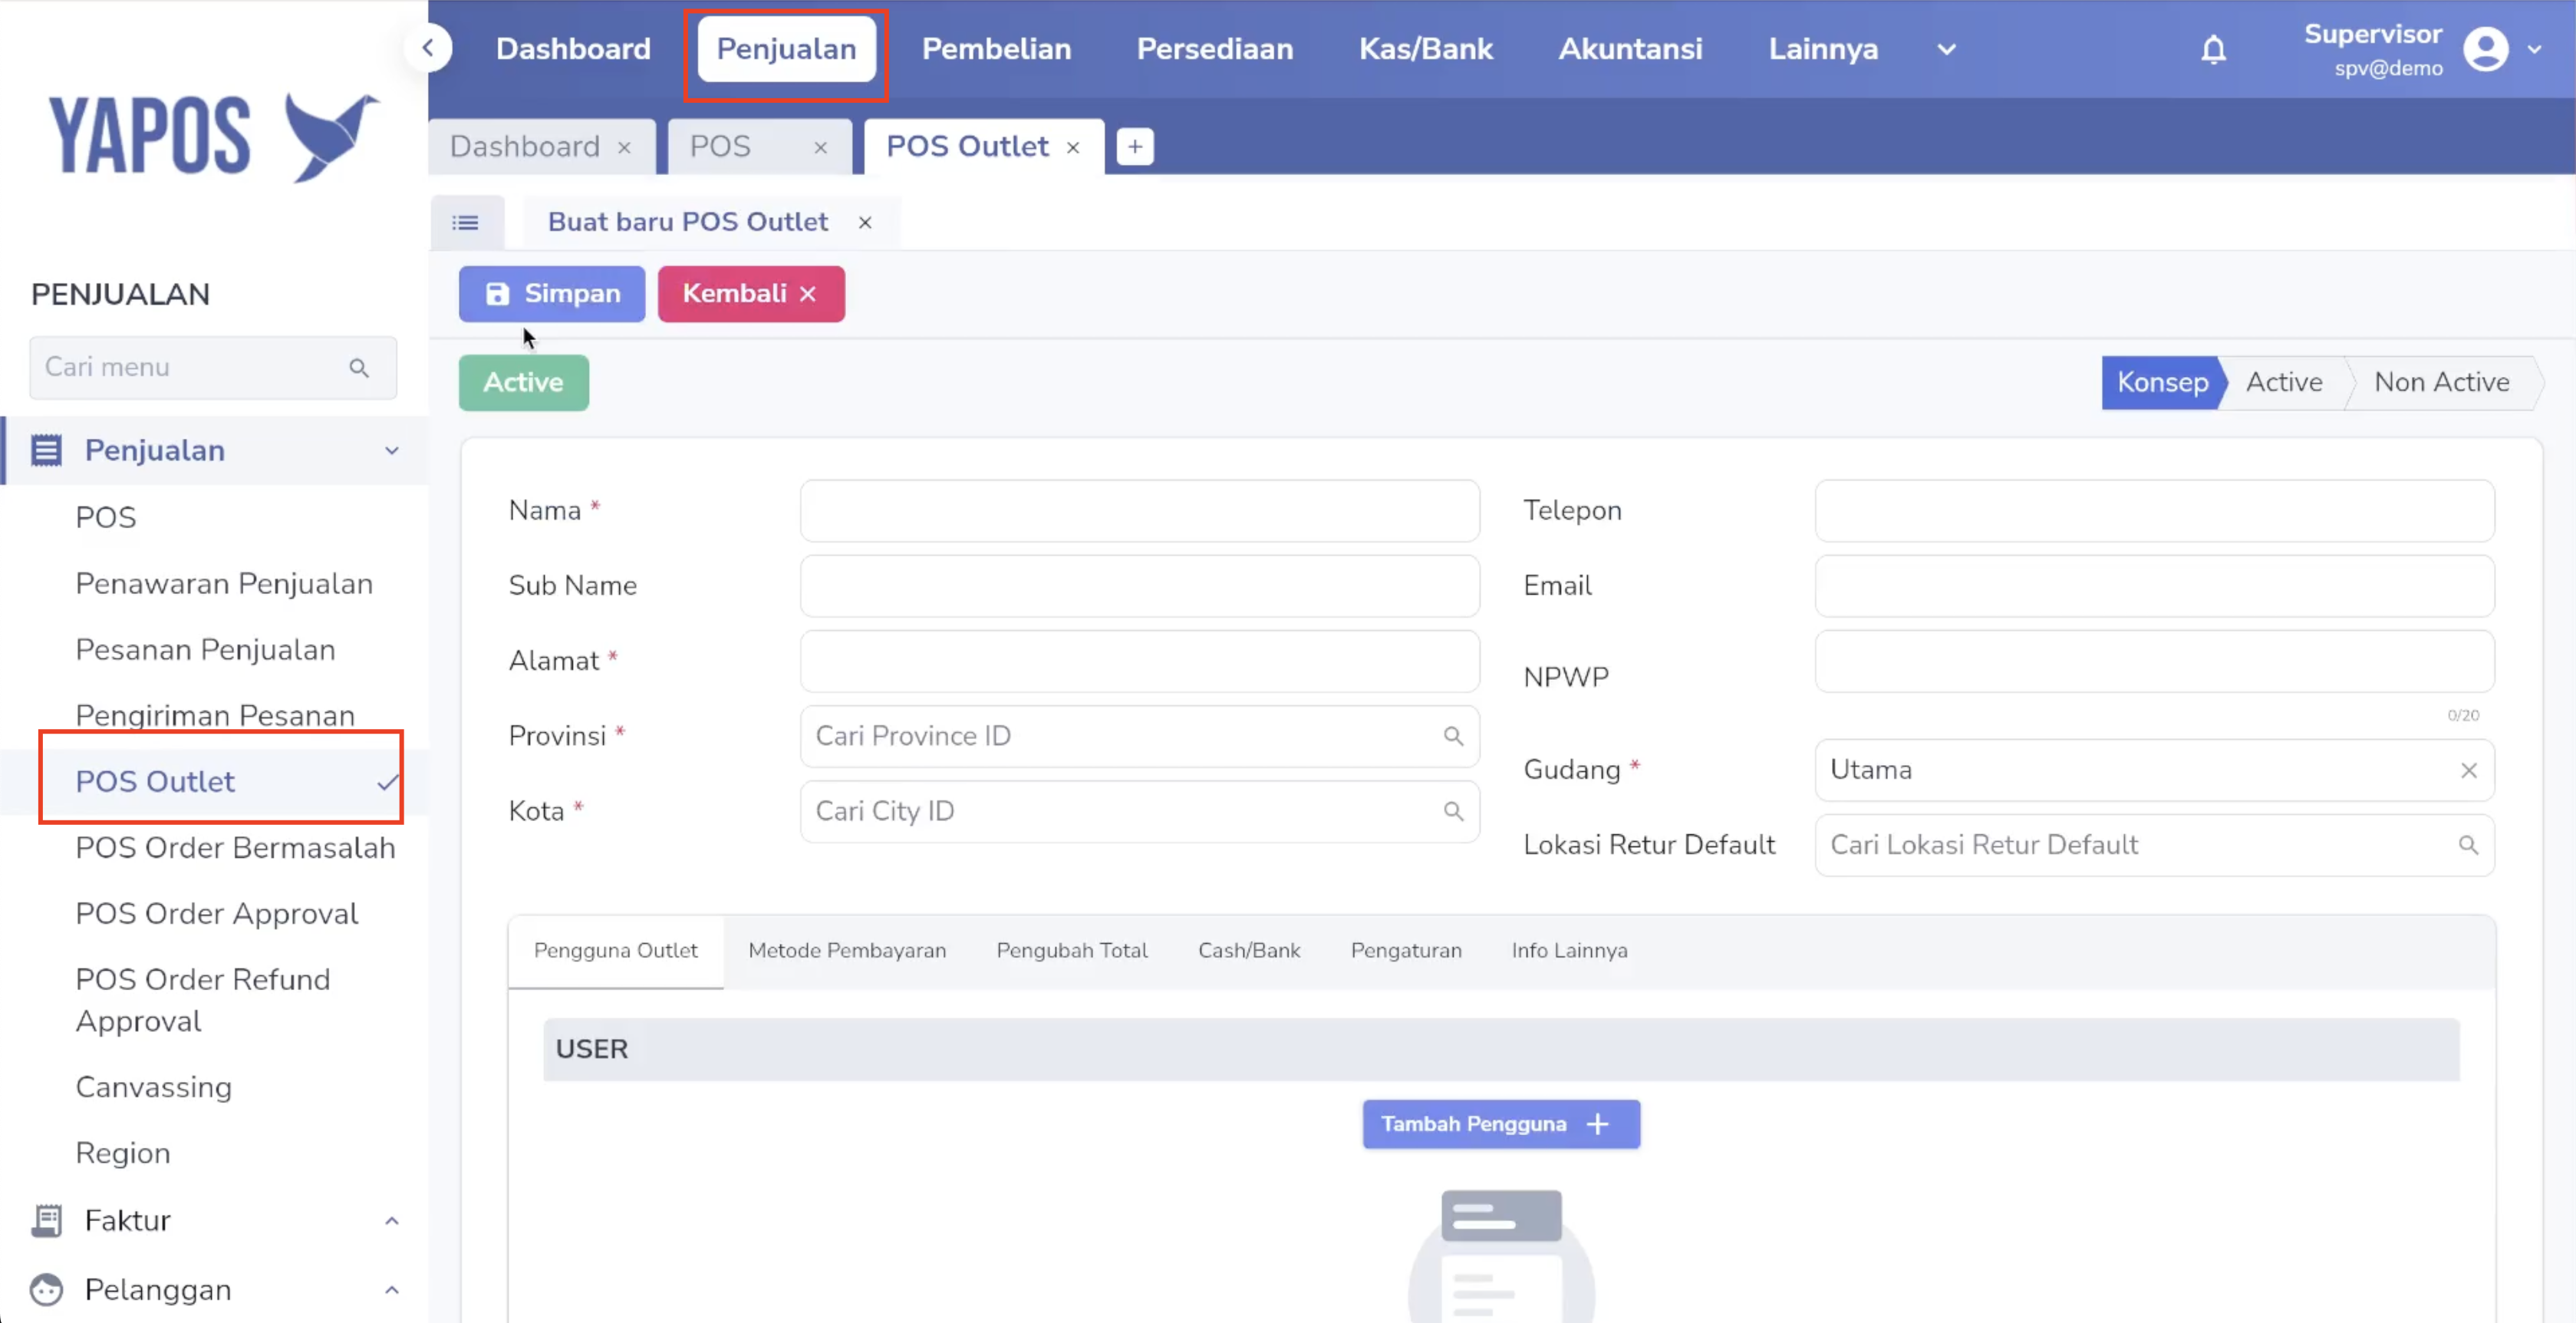
Task: Switch to the Metode Pembayaran tab
Action: (x=847, y=951)
